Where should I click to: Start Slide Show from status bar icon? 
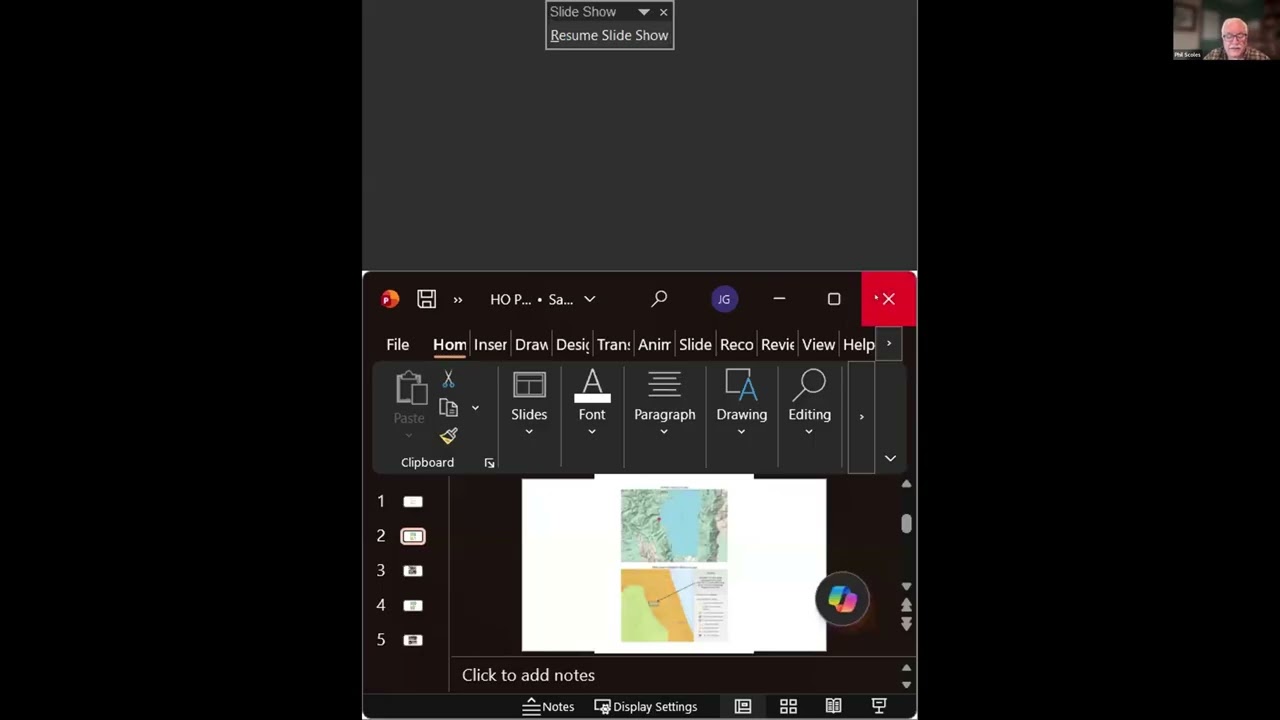click(879, 706)
